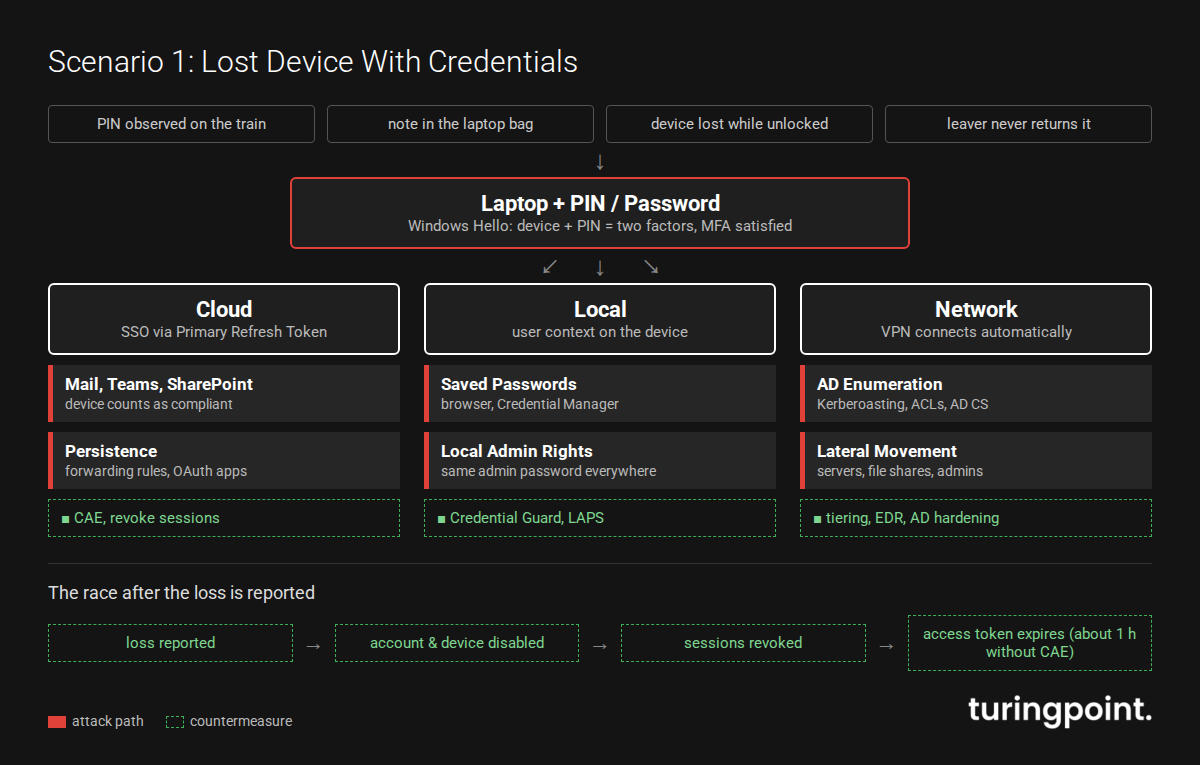
Task: Click 'browser, Credential Manager' text
Action: [x=530, y=404]
